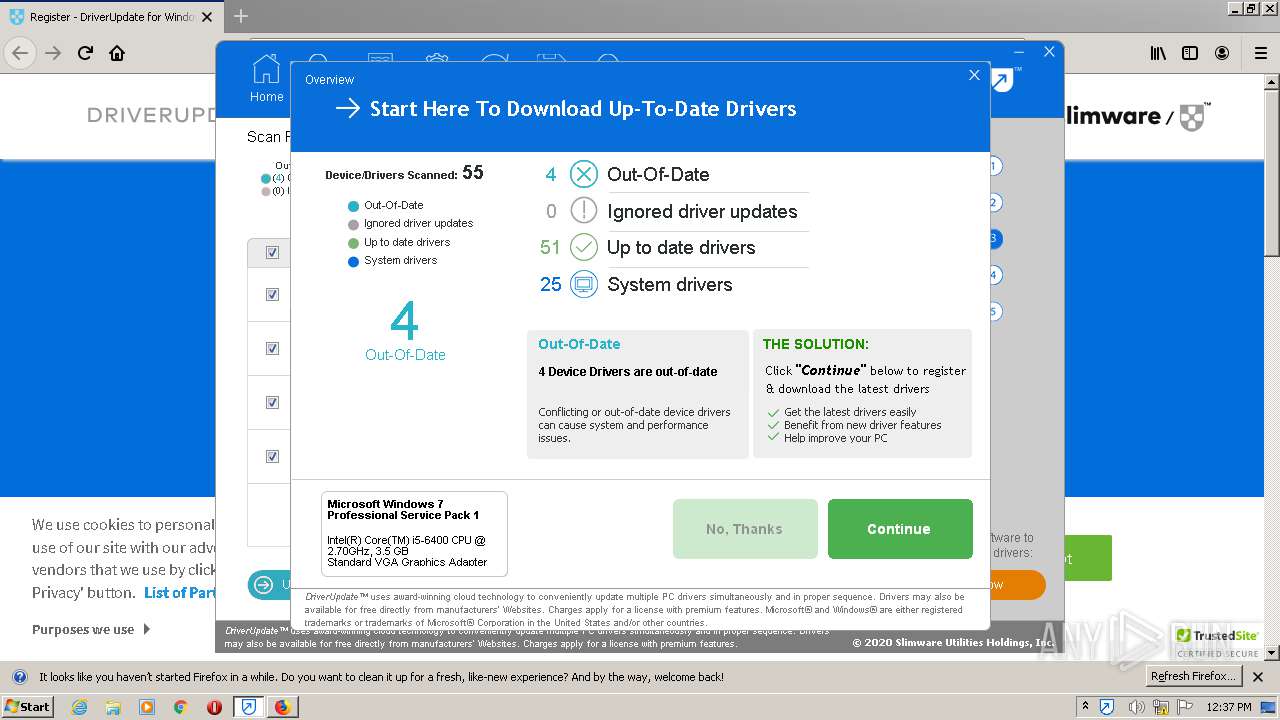Click the system clock 12:37 PM
This screenshot has width=1280, height=720.
(1229, 707)
